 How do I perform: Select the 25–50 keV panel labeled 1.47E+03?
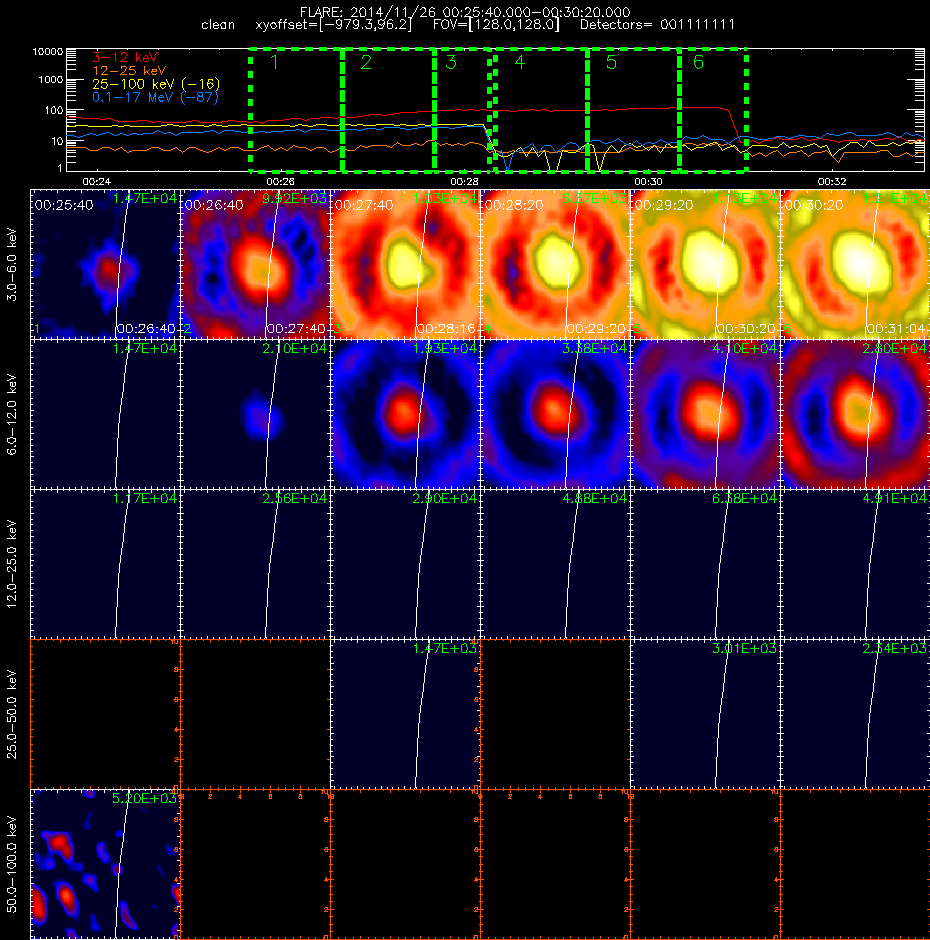(x=405, y=713)
